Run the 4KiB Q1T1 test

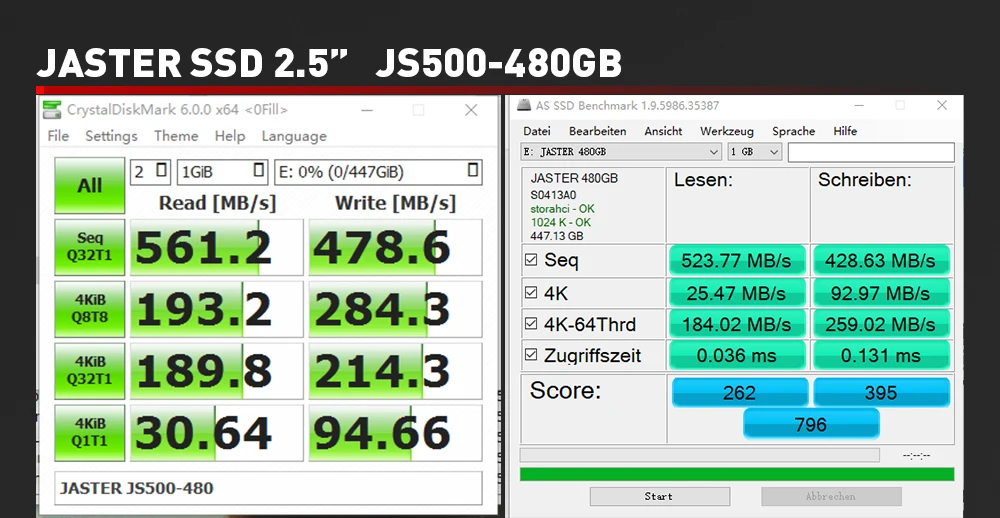[89, 433]
